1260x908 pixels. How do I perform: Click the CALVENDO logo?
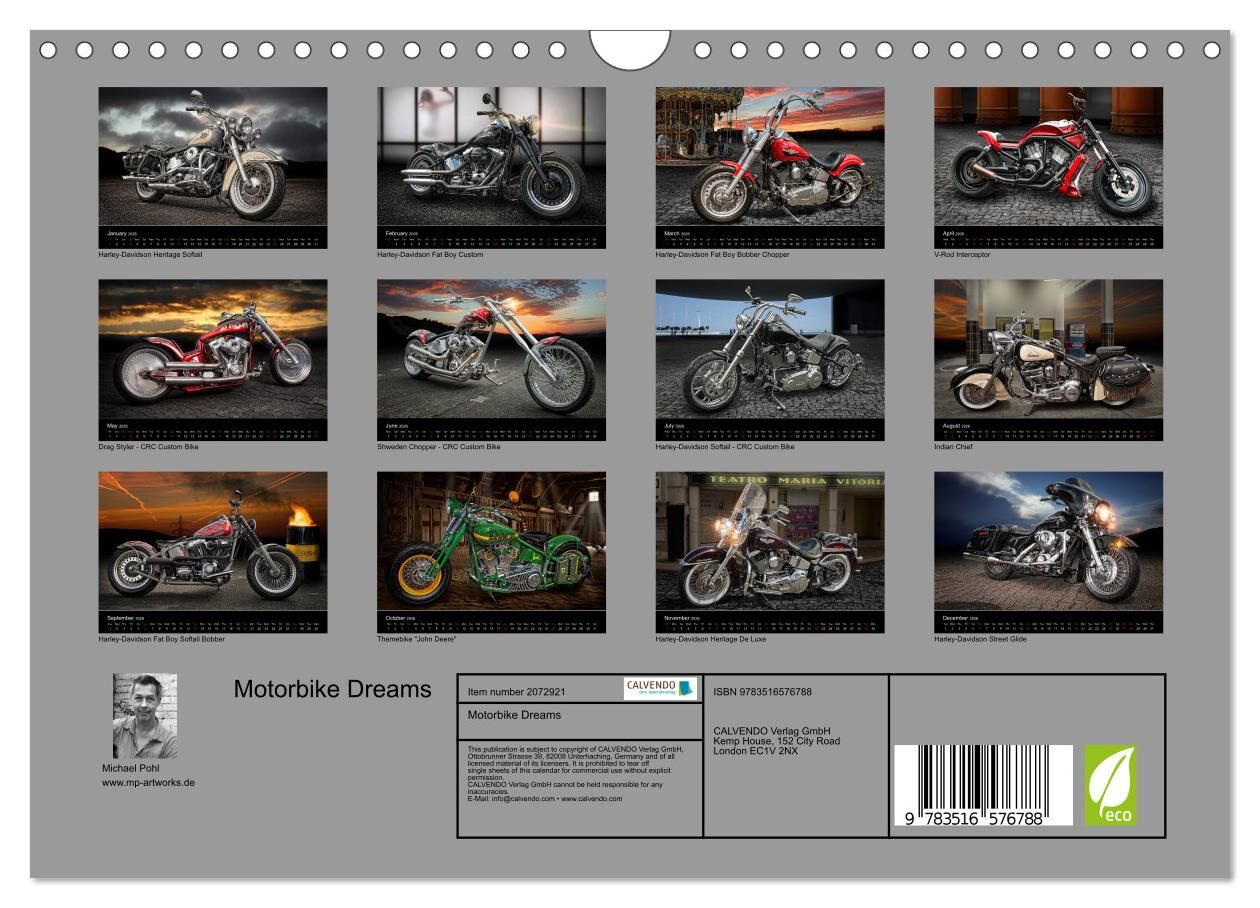(659, 688)
